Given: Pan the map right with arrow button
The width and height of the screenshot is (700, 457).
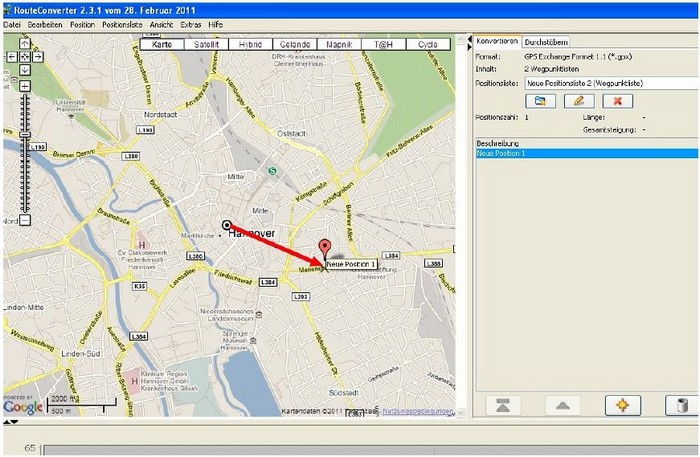Looking at the screenshot, I should pos(38,57).
